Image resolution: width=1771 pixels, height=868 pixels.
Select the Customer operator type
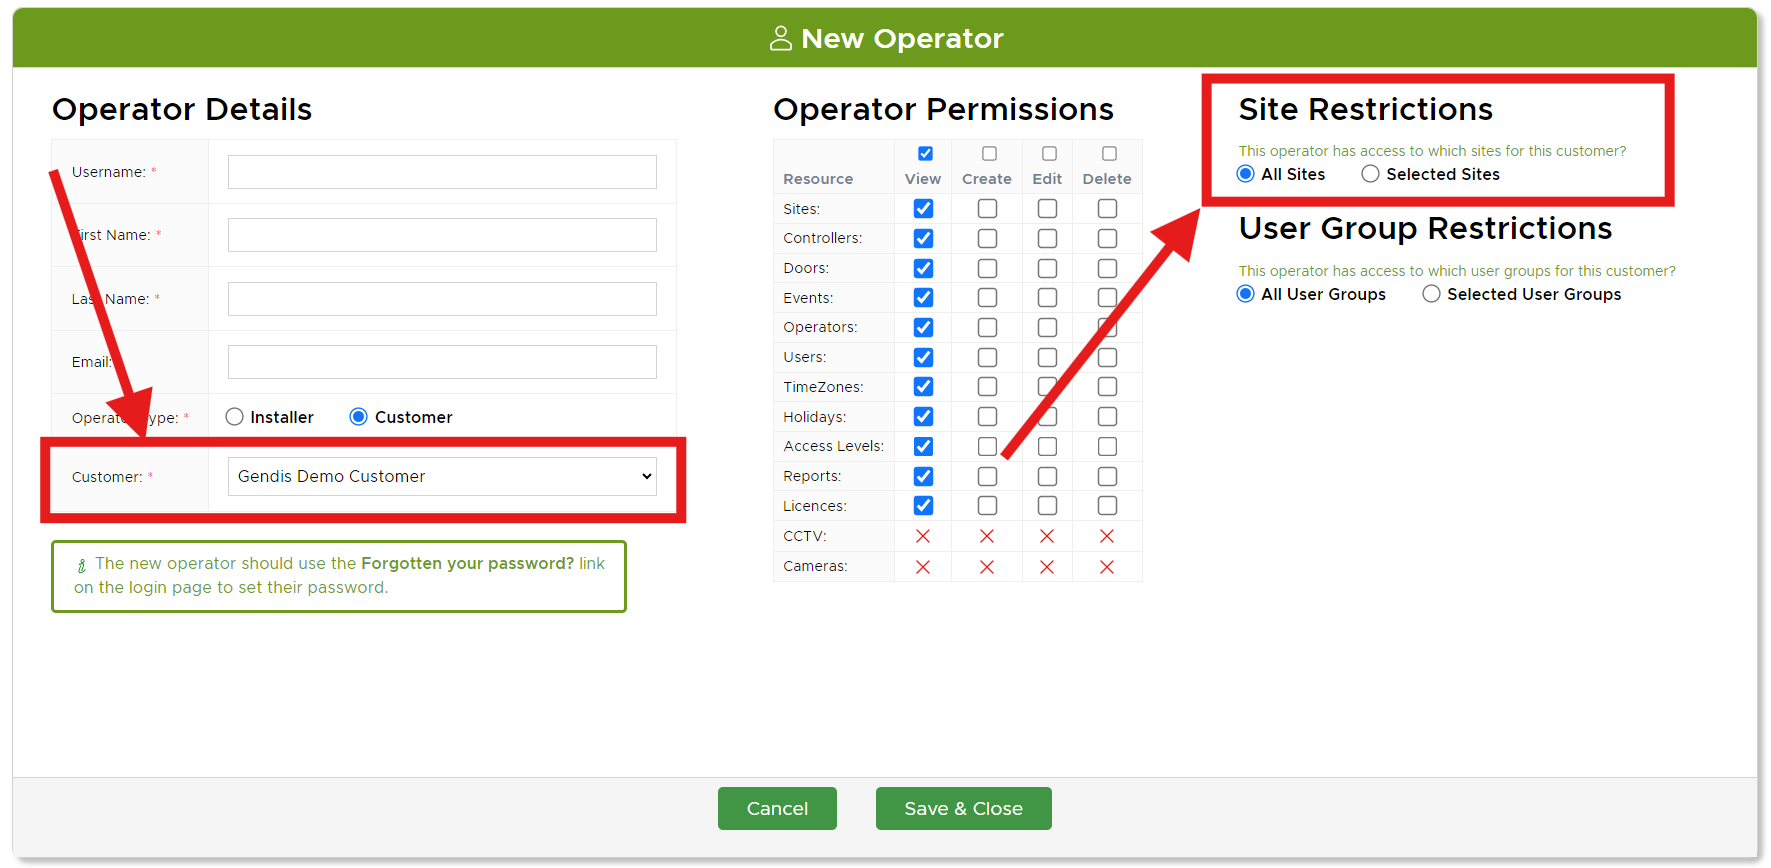click(358, 417)
